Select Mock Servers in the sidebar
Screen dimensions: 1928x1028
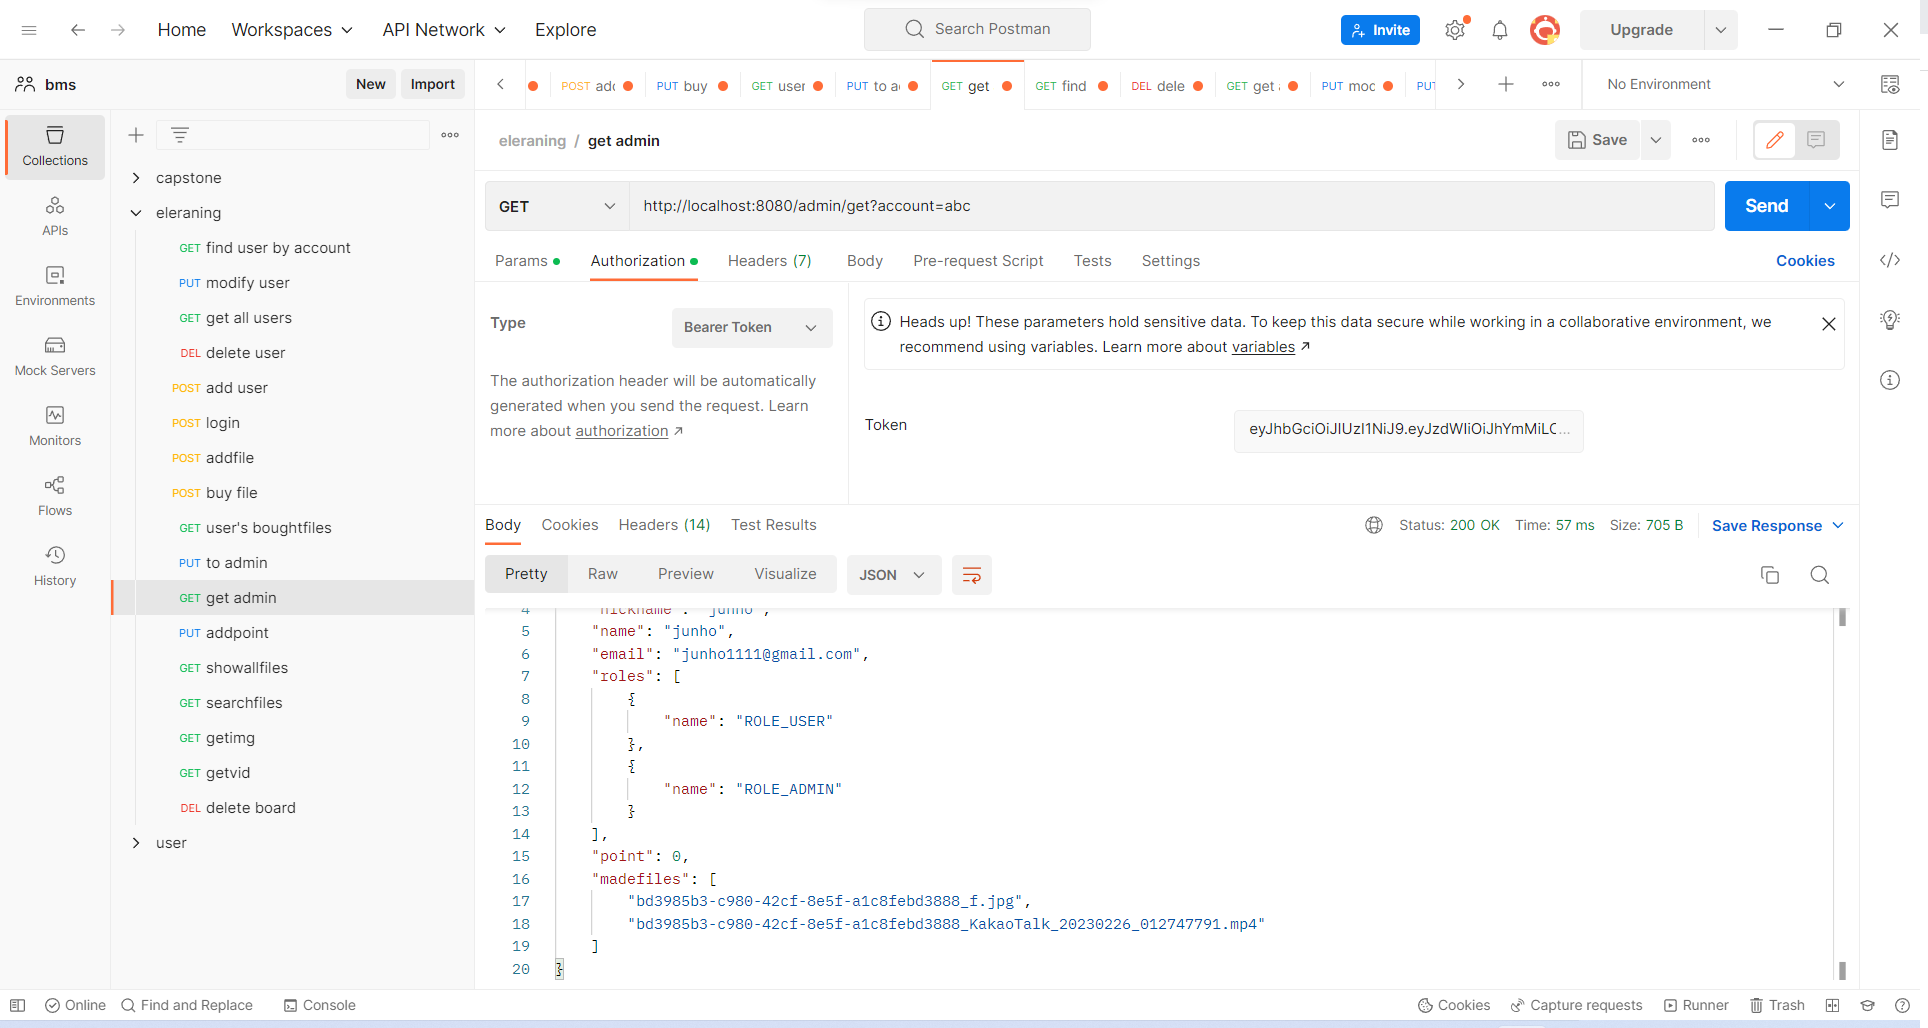click(55, 357)
